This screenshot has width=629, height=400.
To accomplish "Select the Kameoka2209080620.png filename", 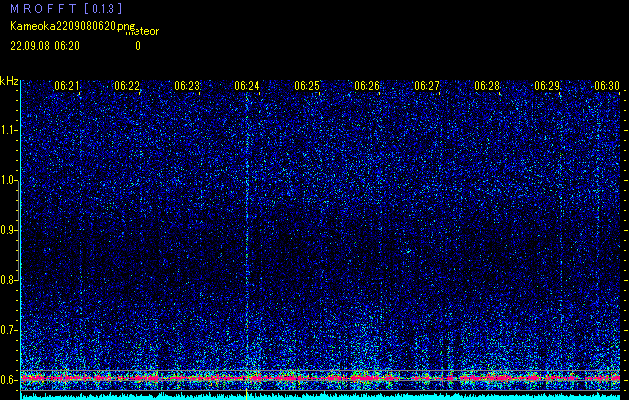I will coord(73,27).
